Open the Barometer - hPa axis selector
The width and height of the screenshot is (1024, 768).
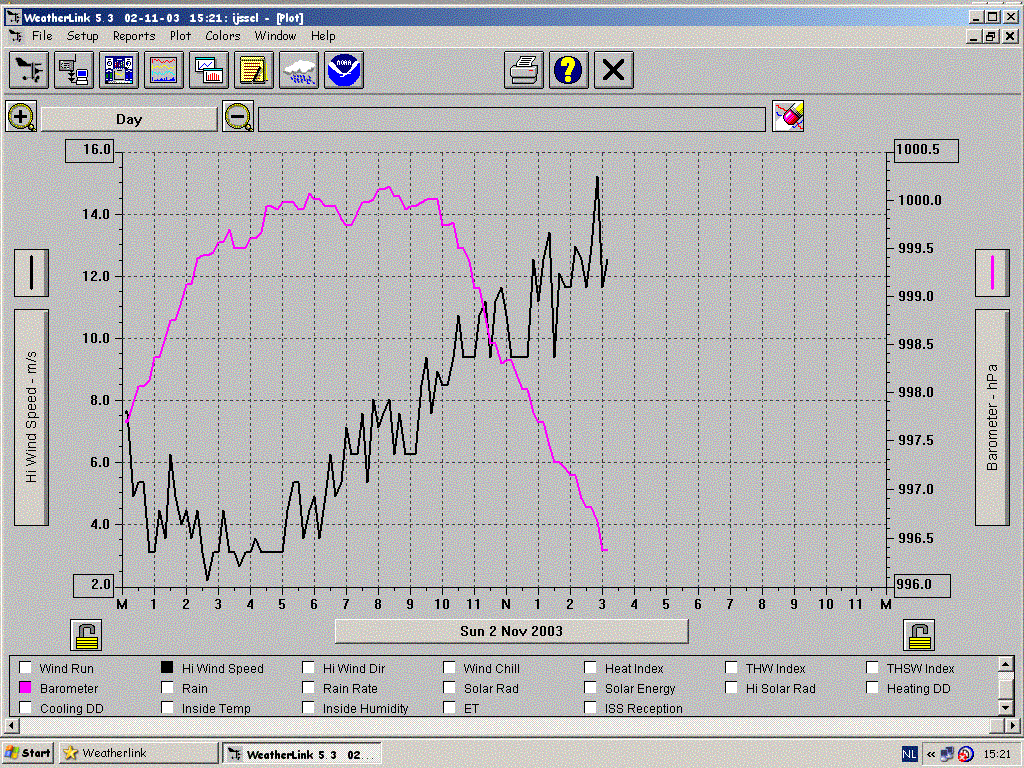coord(993,417)
